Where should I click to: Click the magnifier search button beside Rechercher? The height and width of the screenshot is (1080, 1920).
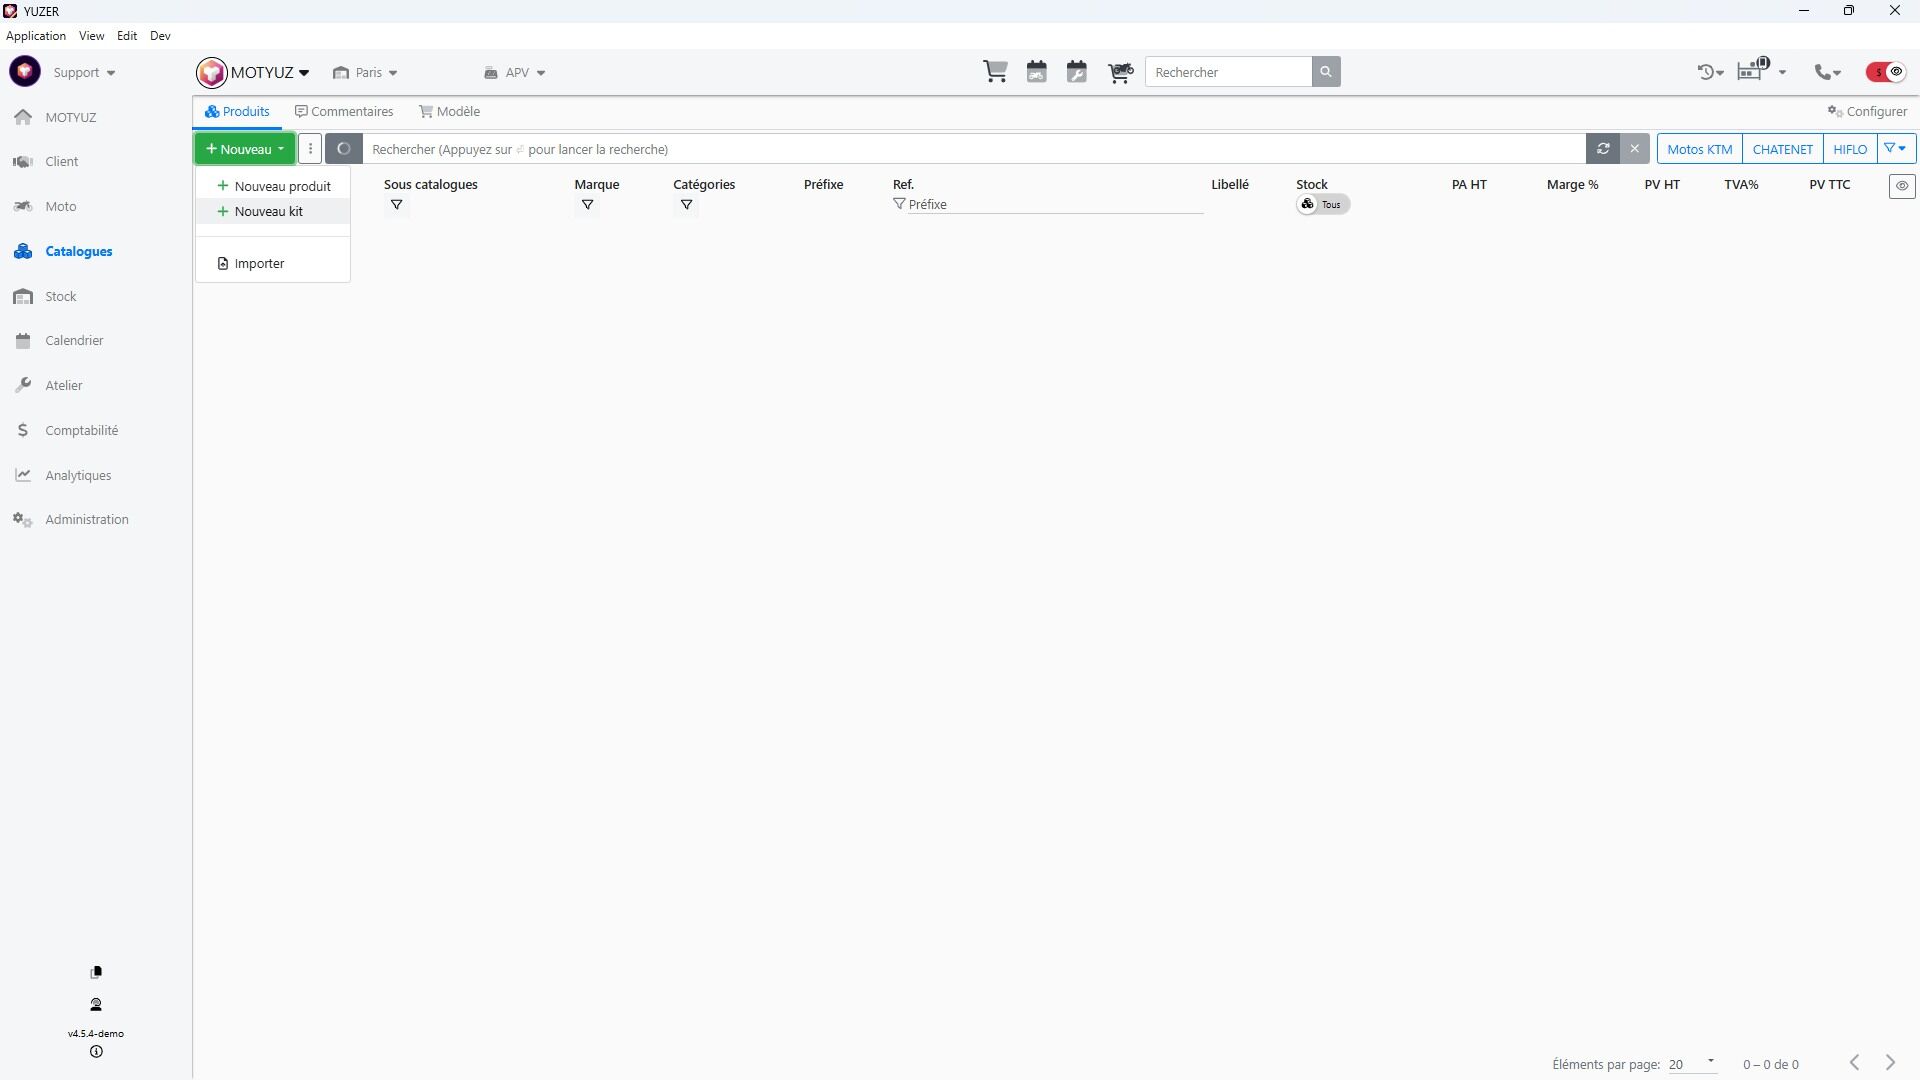pos(1326,72)
